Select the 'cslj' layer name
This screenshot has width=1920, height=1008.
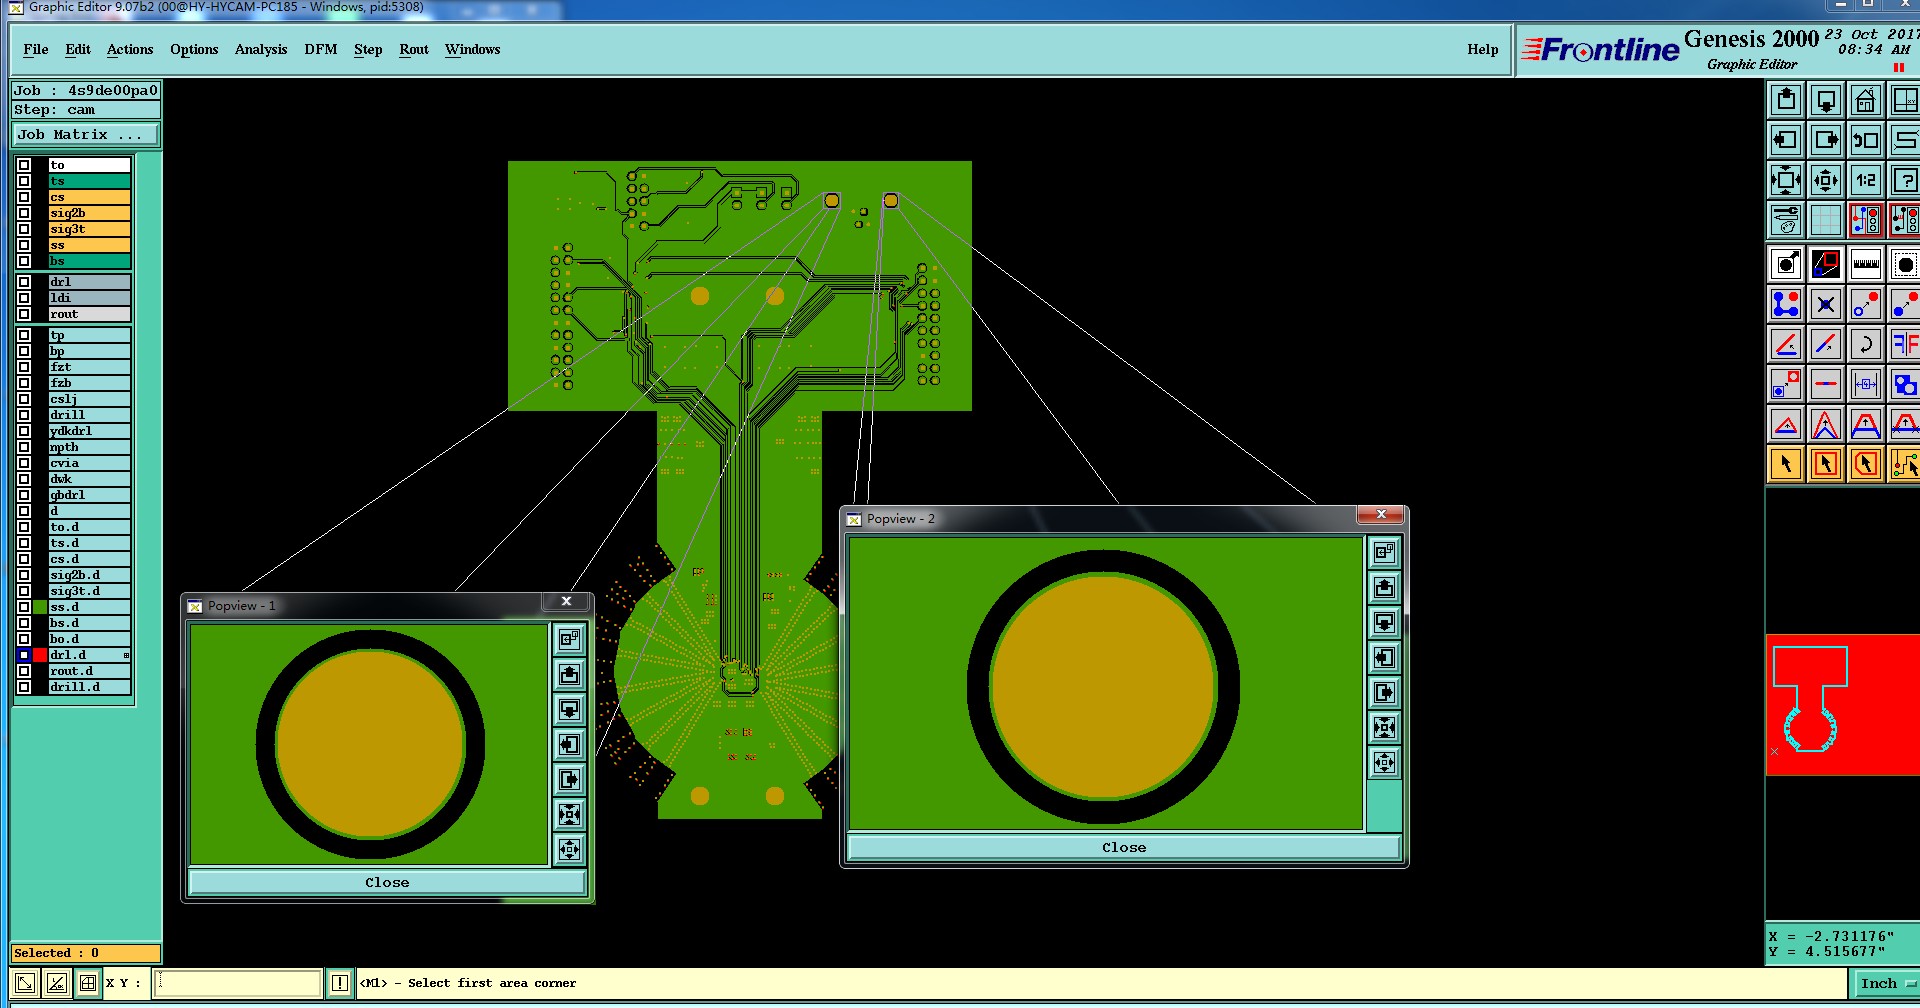(89, 399)
